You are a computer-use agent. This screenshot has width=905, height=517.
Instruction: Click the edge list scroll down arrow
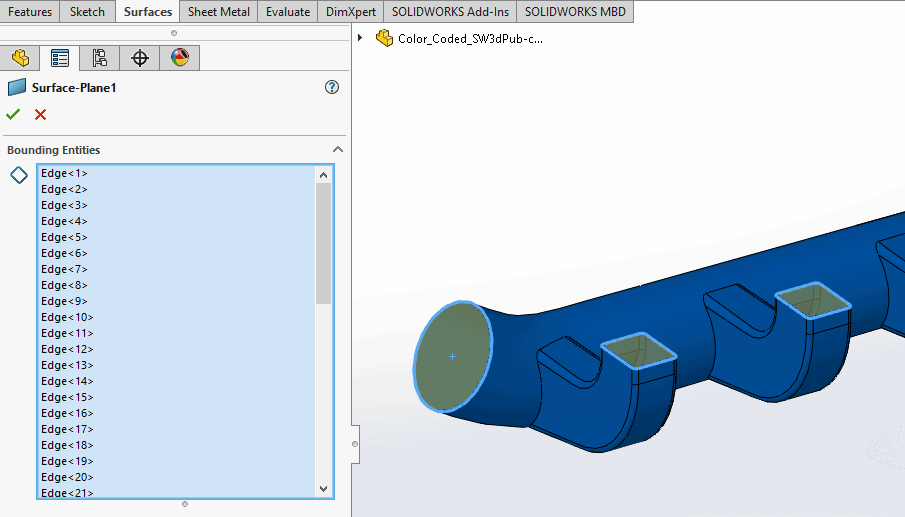(x=323, y=489)
